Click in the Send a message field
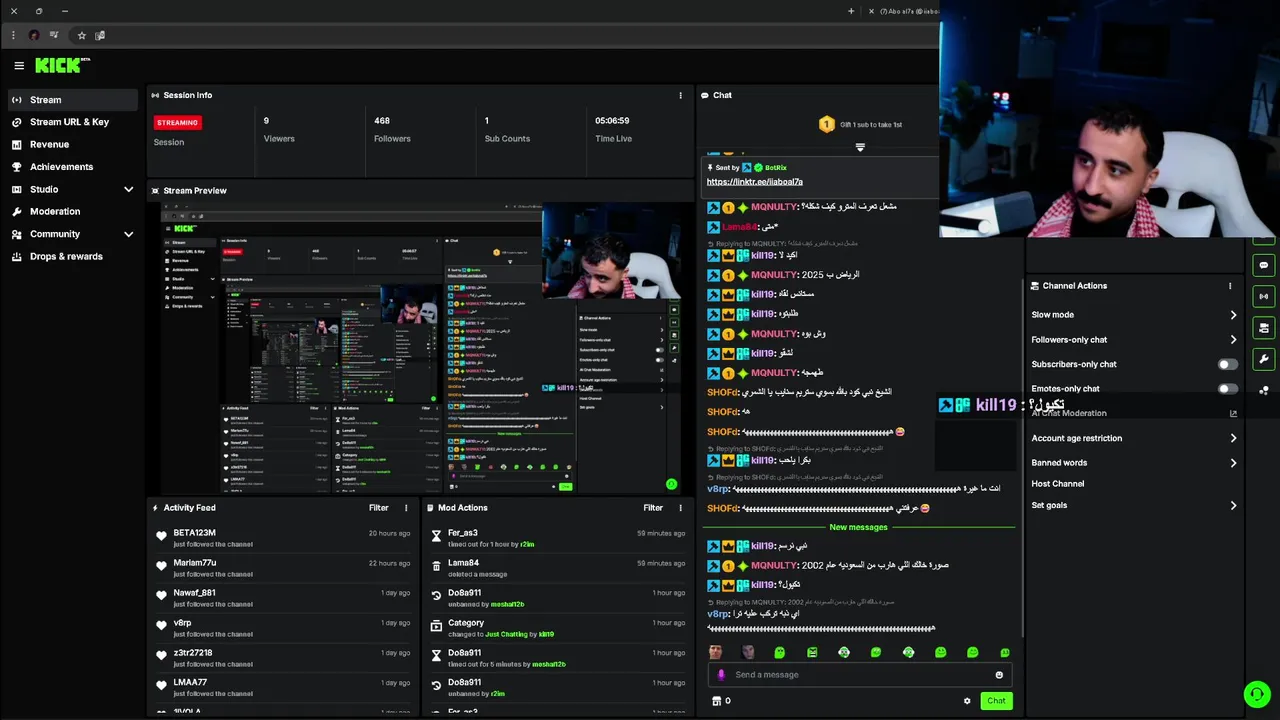This screenshot has width=1280, height=720. coord(860,675)
